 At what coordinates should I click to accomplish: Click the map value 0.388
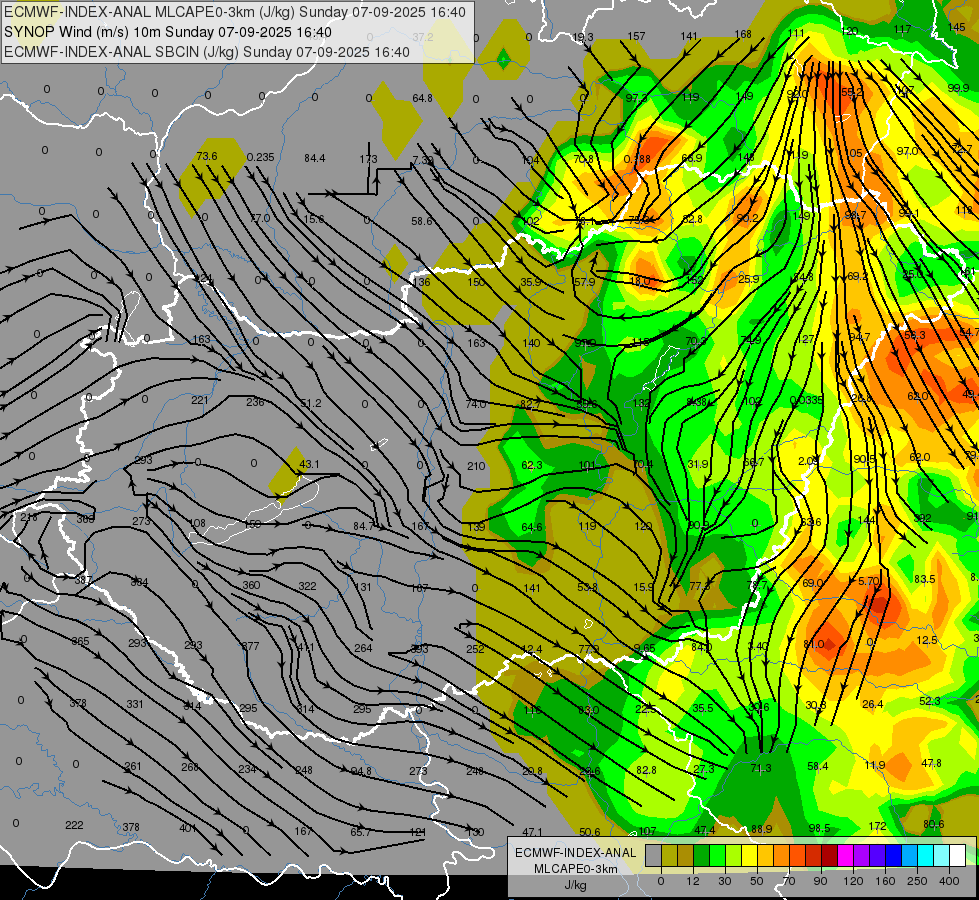(x=637, y=159)
